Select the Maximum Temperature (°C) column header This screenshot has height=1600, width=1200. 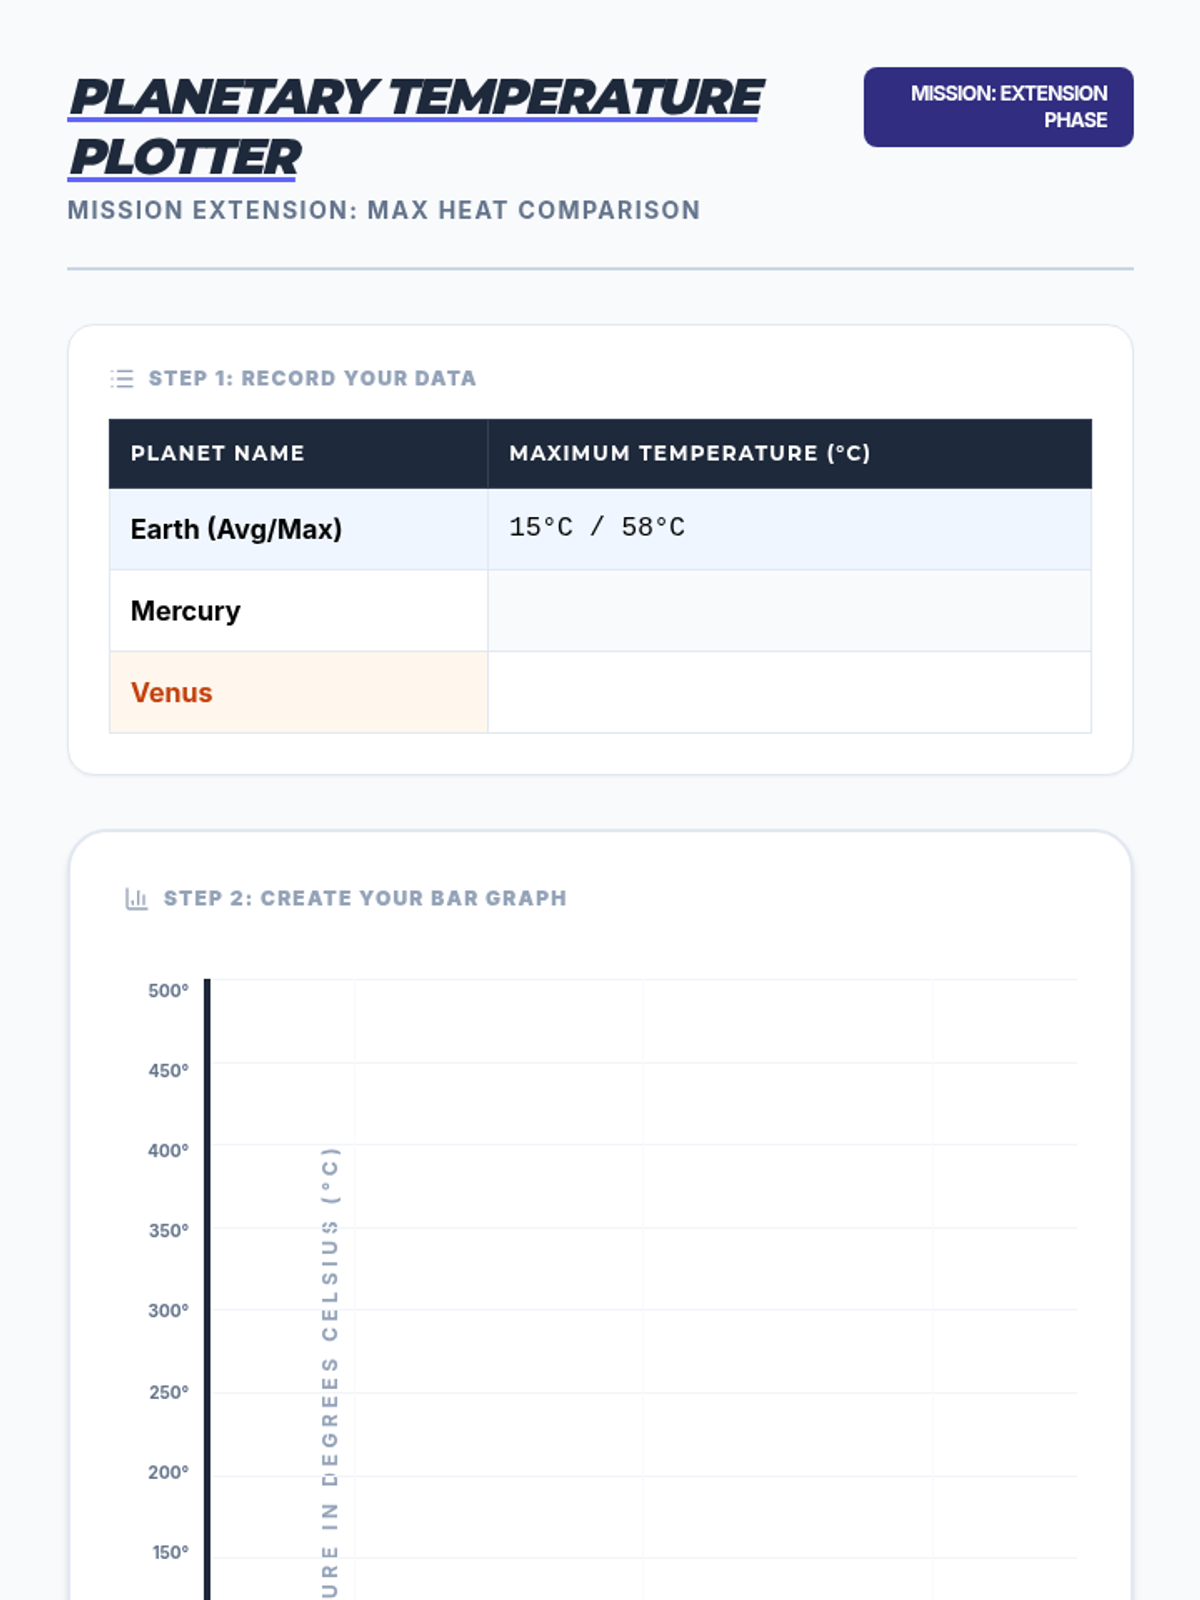click(x=689, y=453)
